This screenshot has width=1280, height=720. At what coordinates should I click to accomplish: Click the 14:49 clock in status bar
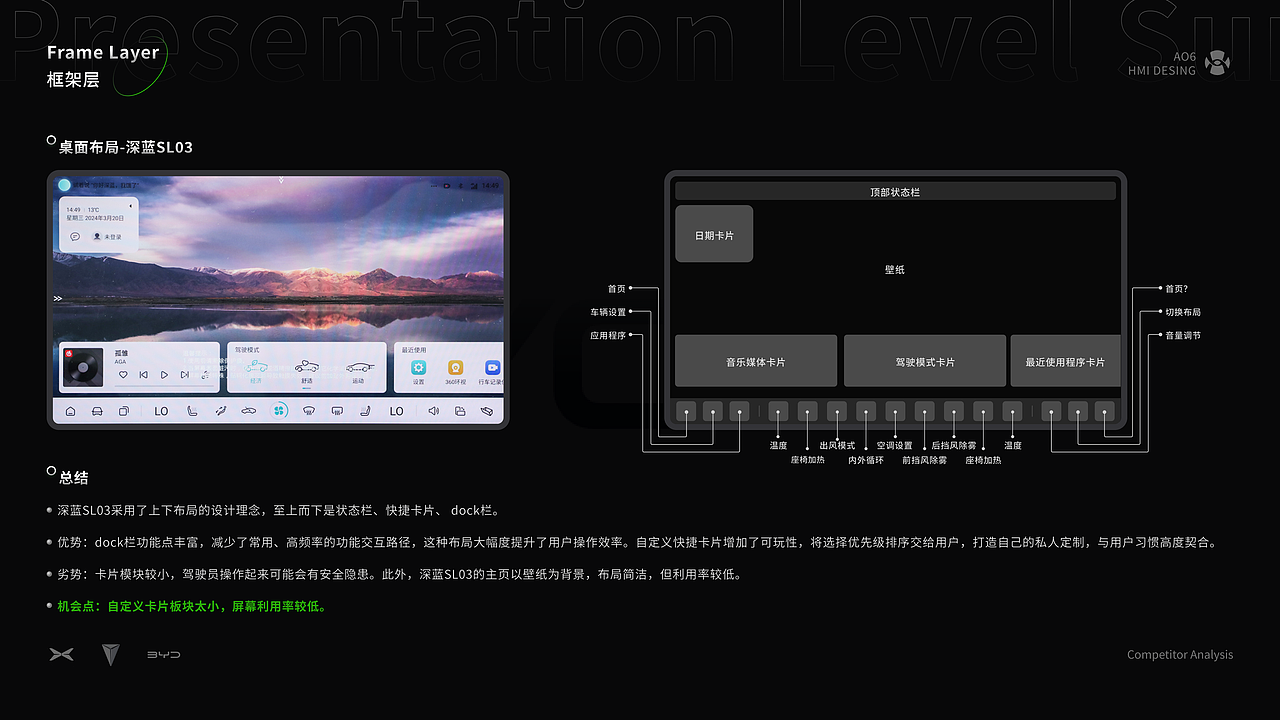pyautogui.click(x=491, y=185)
